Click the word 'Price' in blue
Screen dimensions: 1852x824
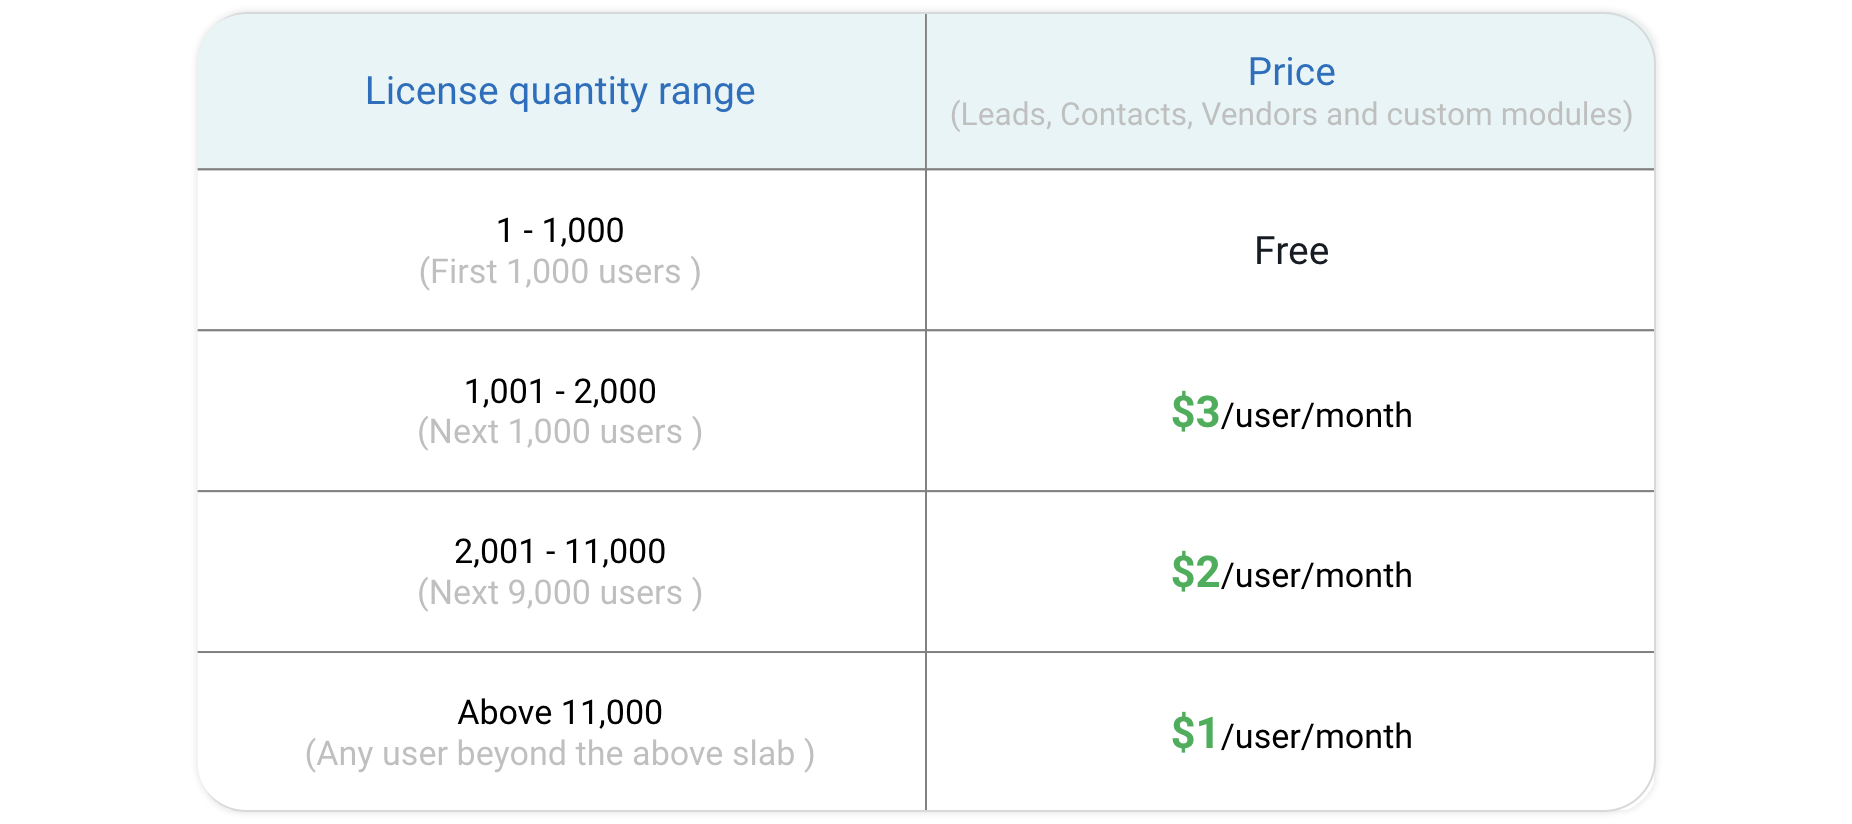pos(1291,72)
